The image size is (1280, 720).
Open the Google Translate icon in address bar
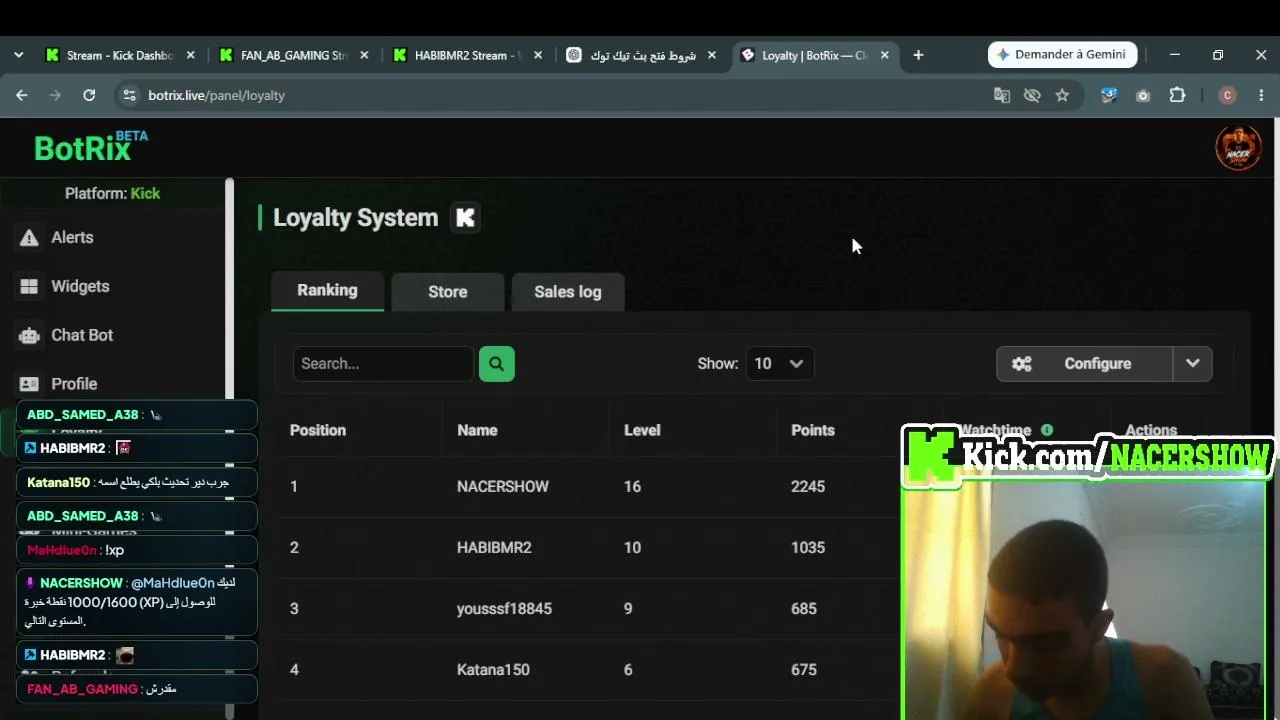(1002, 95)
